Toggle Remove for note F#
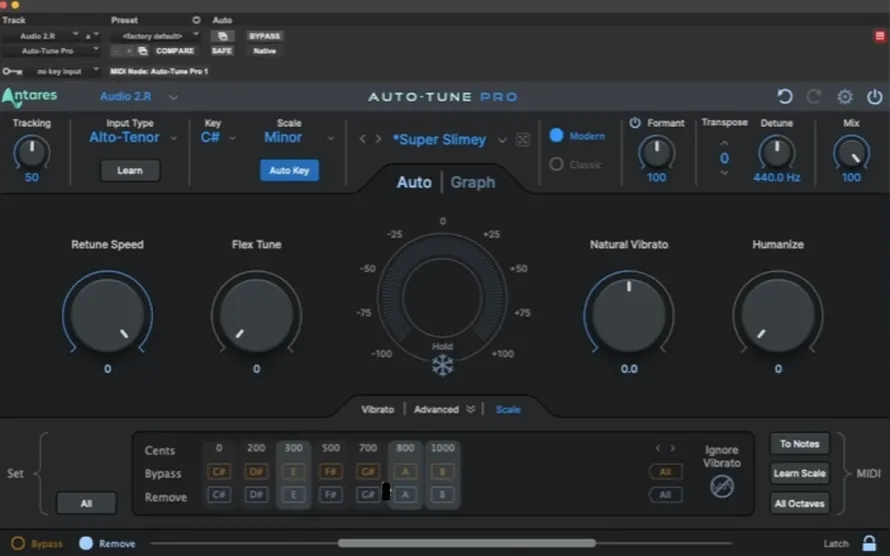 pyautogui.click(x=331, y=495)
